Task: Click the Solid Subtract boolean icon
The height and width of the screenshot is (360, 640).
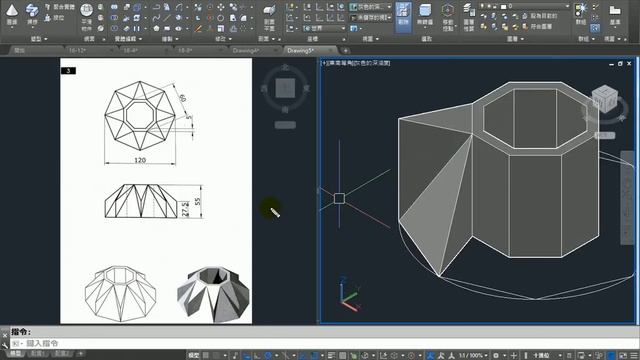Action: tap(114, 18)
